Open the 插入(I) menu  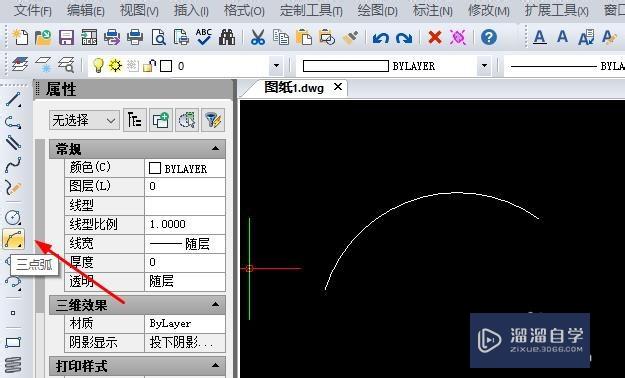tap(191, 10)
